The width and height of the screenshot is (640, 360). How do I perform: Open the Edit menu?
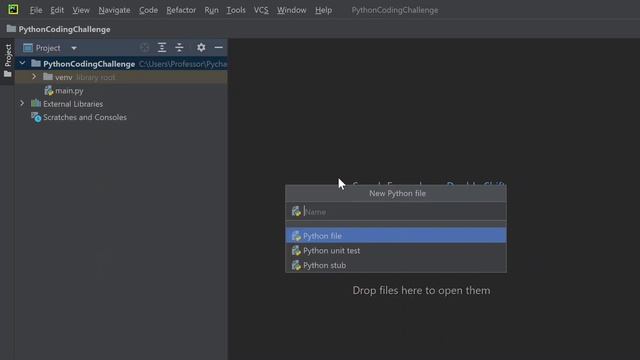(x=57, y=10)
